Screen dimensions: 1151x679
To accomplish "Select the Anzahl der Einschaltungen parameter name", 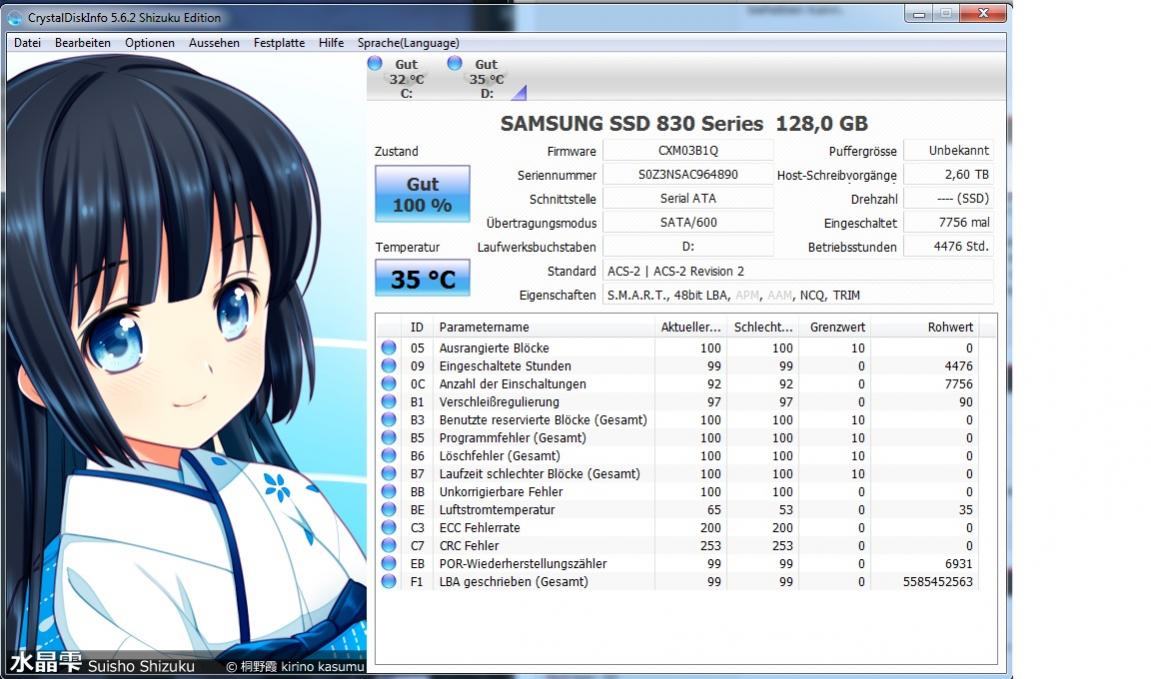I will coord(512,384).
